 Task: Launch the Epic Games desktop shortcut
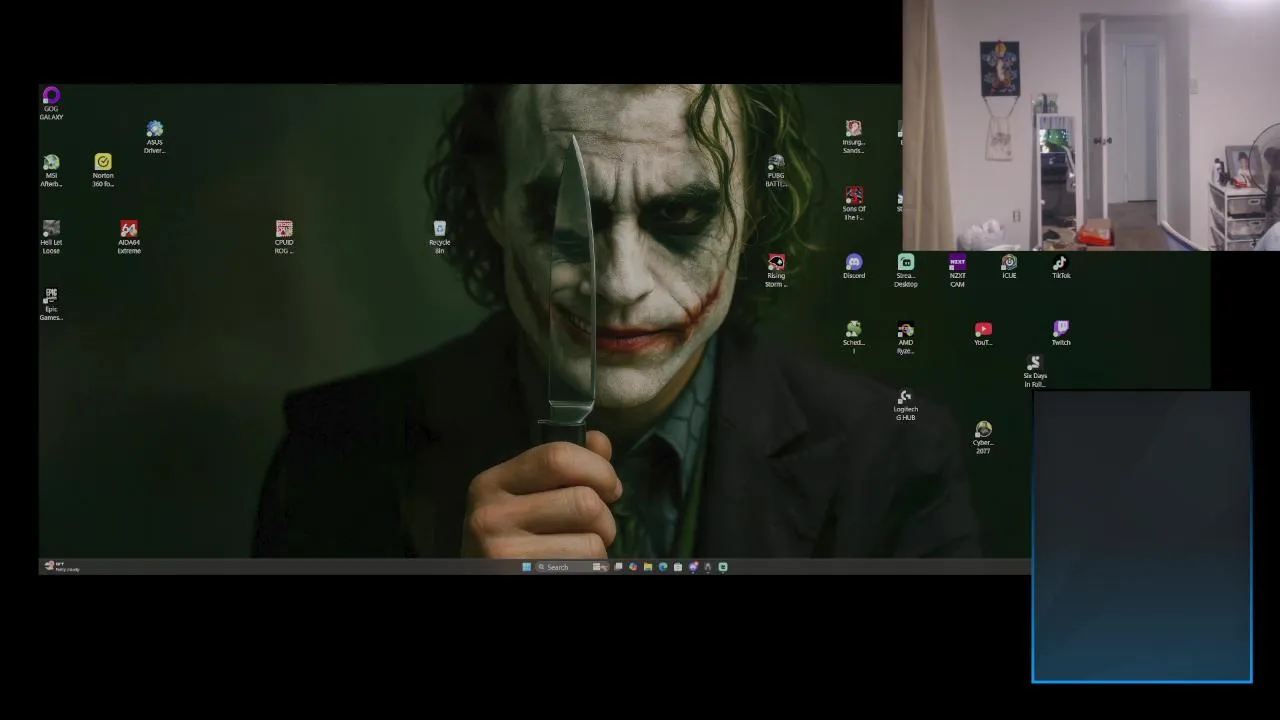tap(51, 304)
